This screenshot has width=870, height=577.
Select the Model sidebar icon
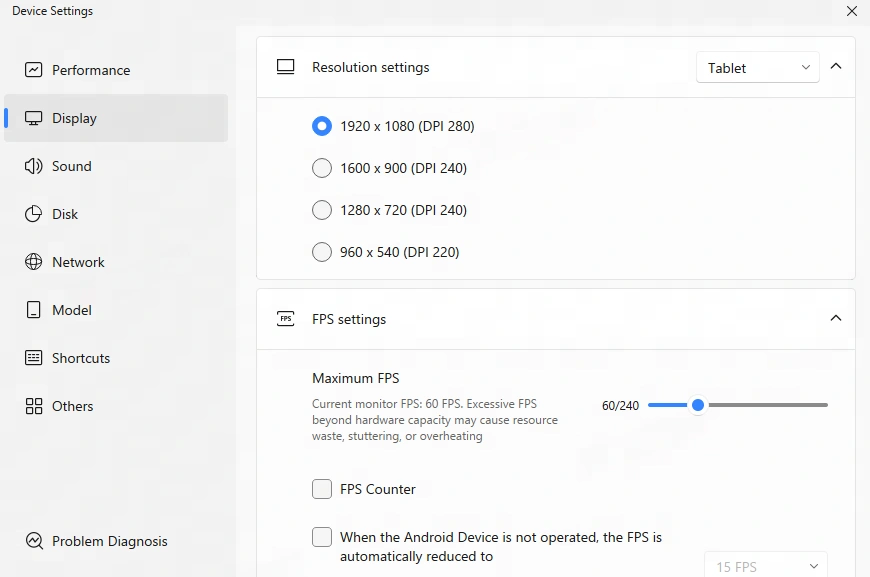(33, 310)
